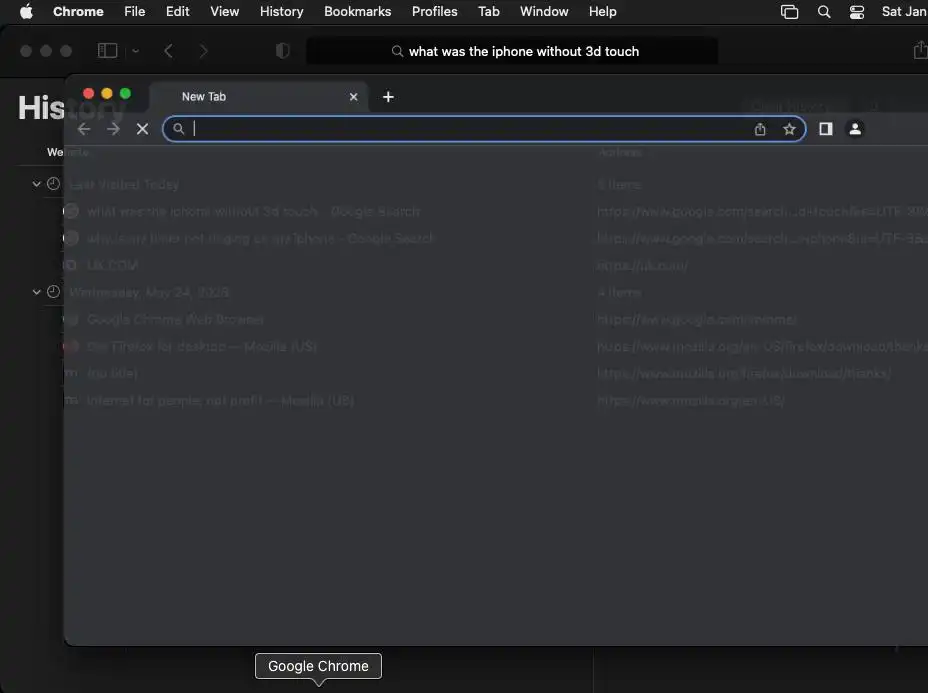Click Chrome's back arrow button
The image size is (928, 693).
(83, 129)
